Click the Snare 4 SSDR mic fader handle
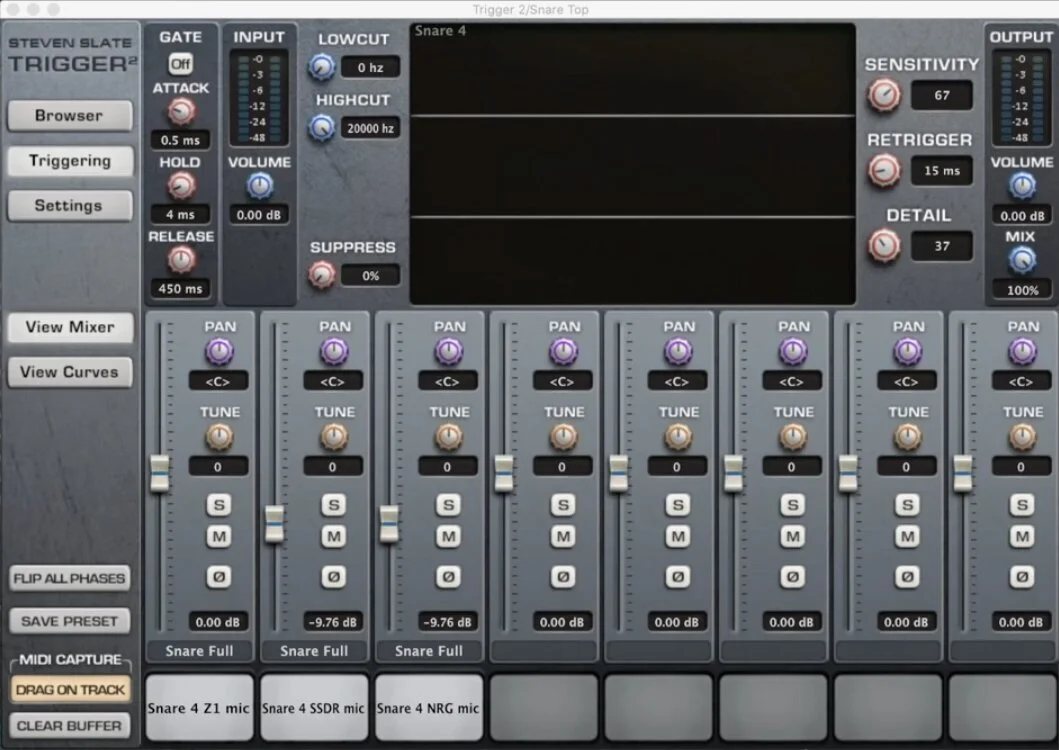 274,524
